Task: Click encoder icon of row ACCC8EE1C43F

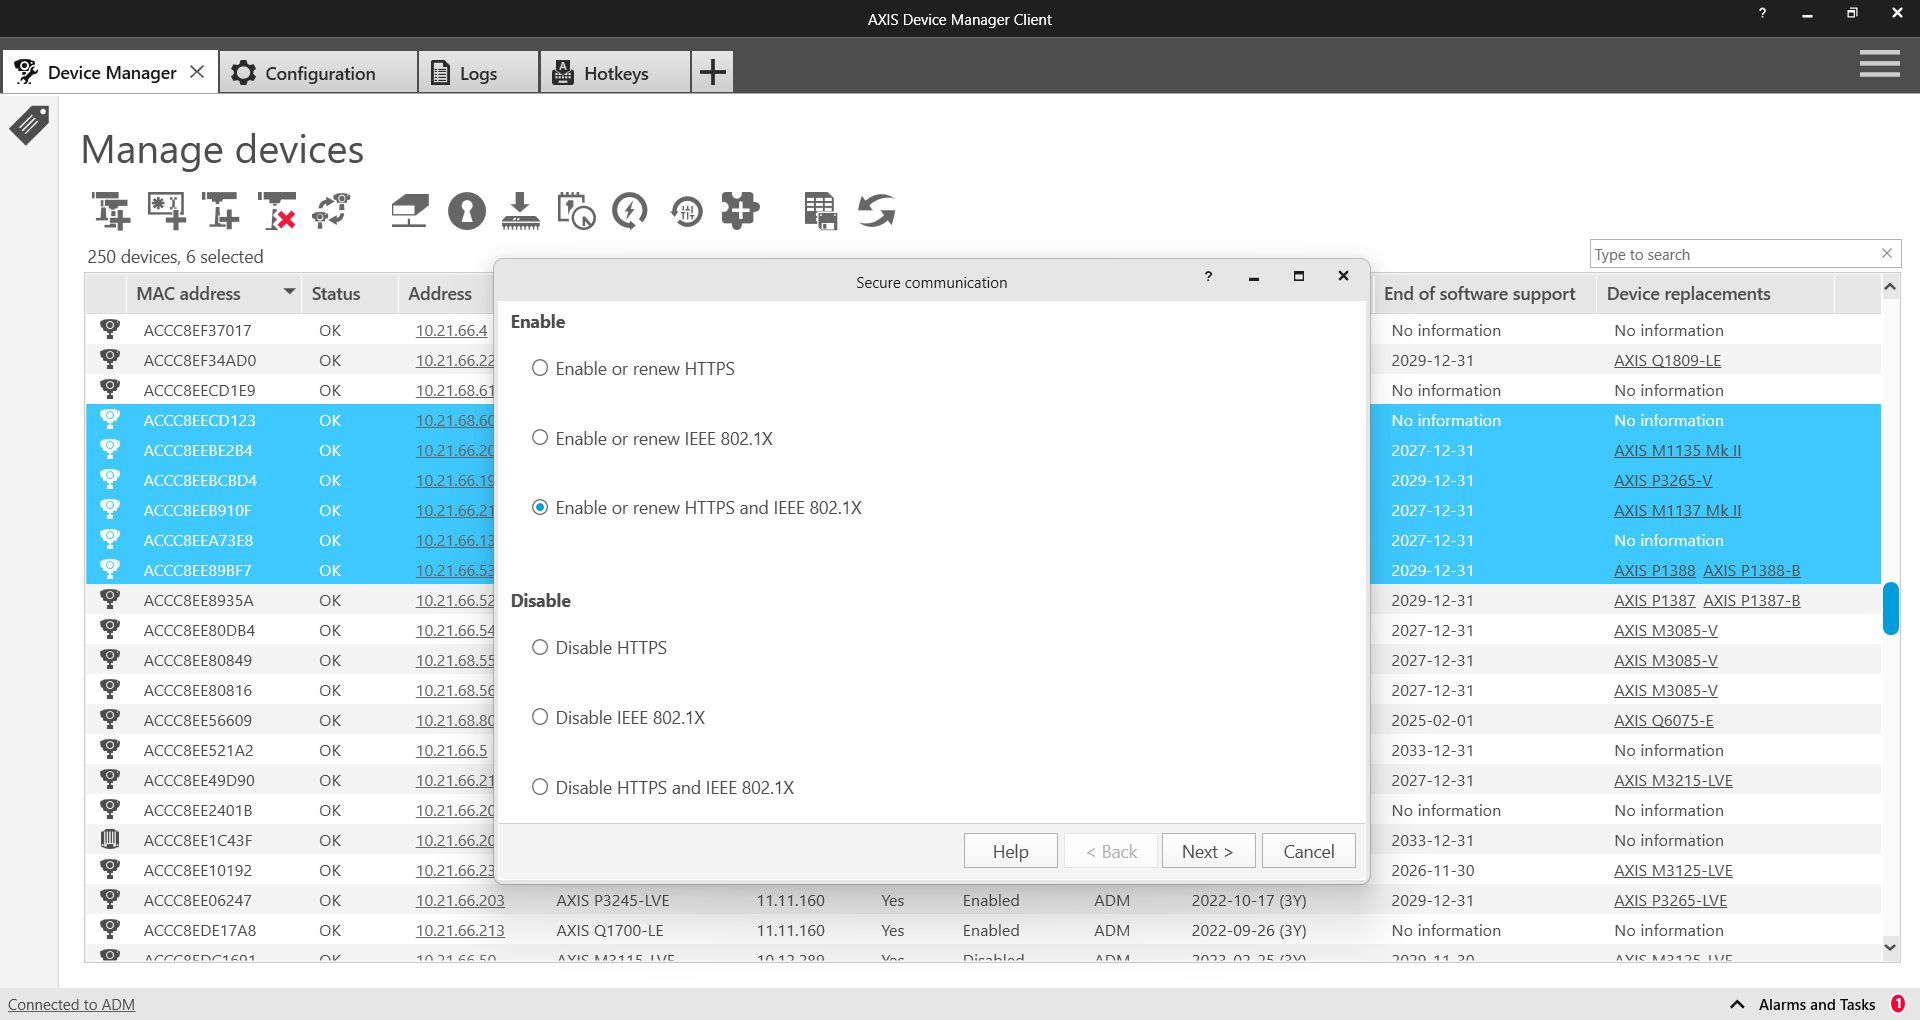Action: pyautogui.click(x=110, y=839)
